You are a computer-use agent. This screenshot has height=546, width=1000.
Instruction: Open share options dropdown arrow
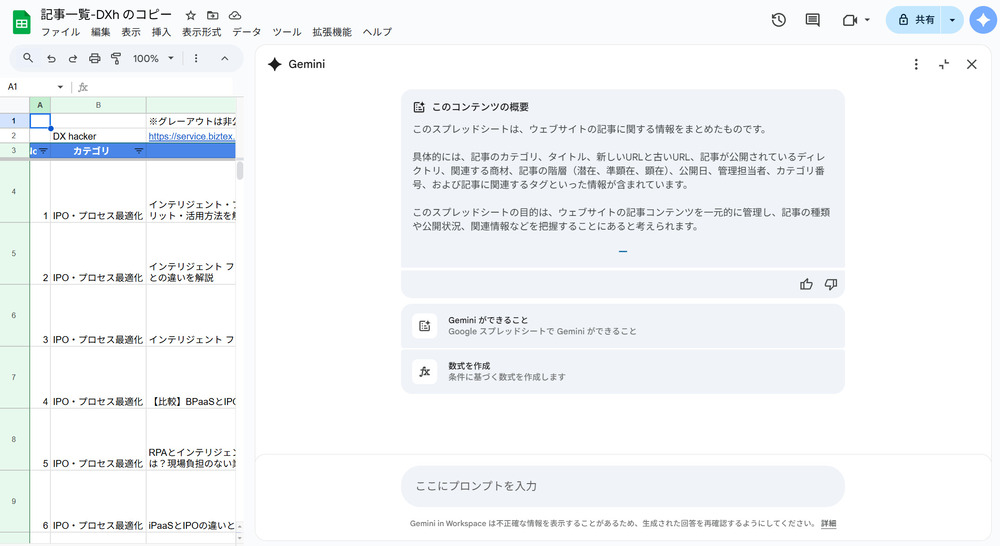952,20
